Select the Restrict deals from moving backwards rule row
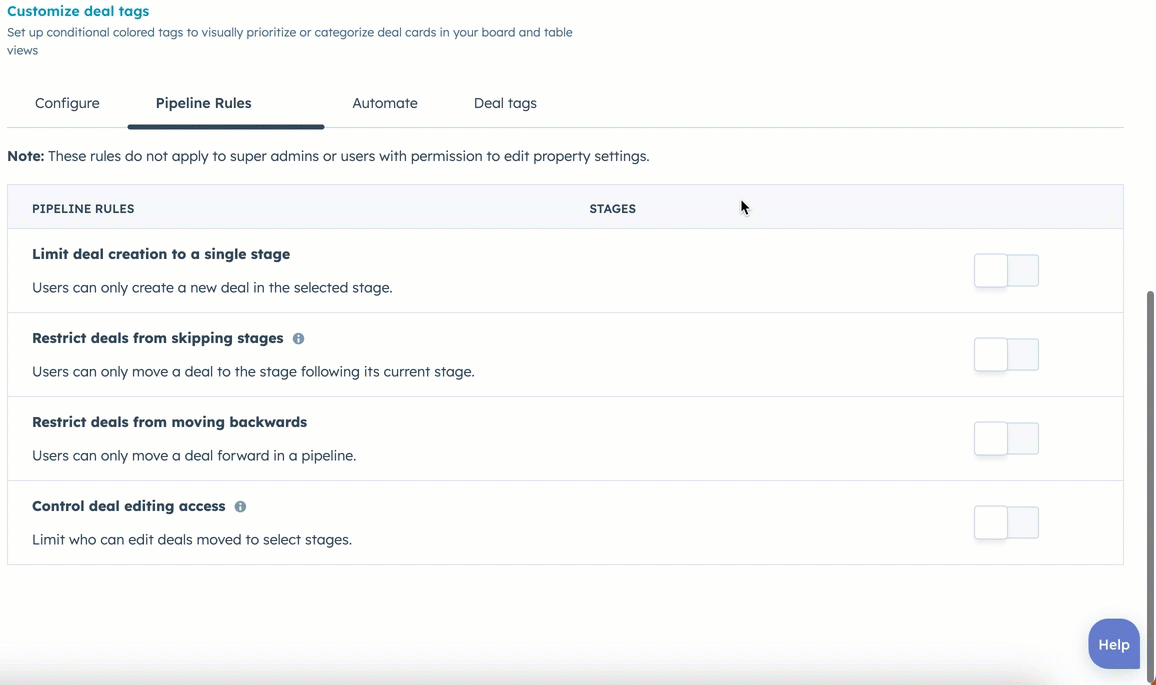 click(x=169, y=421)
